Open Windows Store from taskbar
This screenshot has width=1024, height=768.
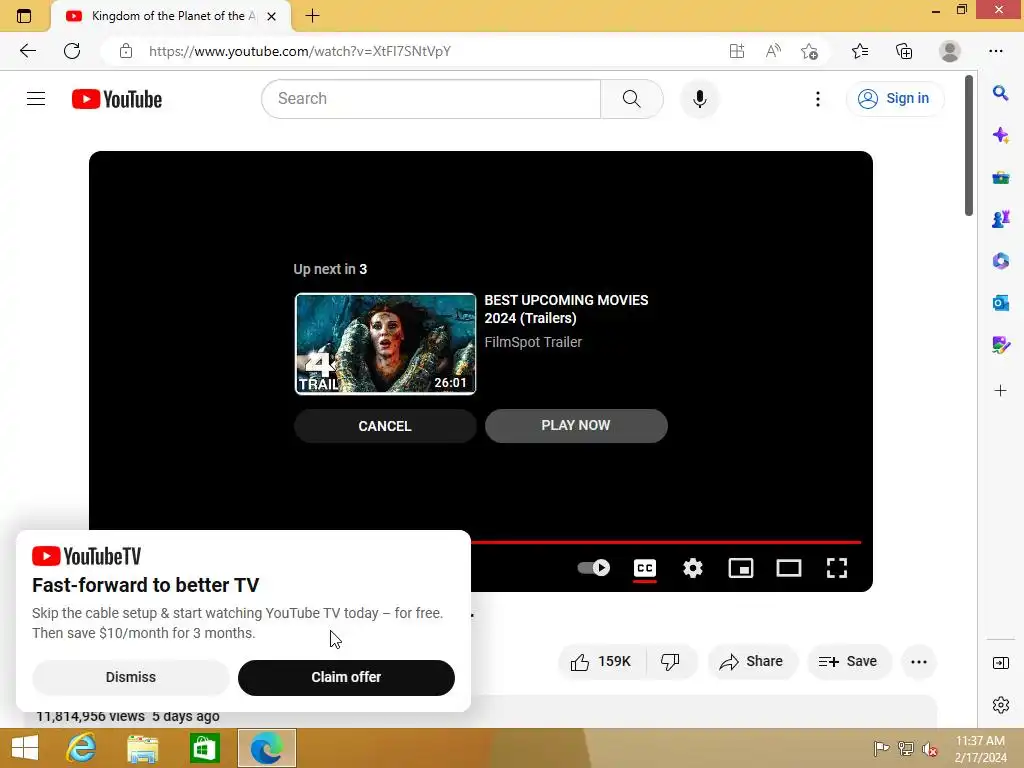tap(204, 748)
